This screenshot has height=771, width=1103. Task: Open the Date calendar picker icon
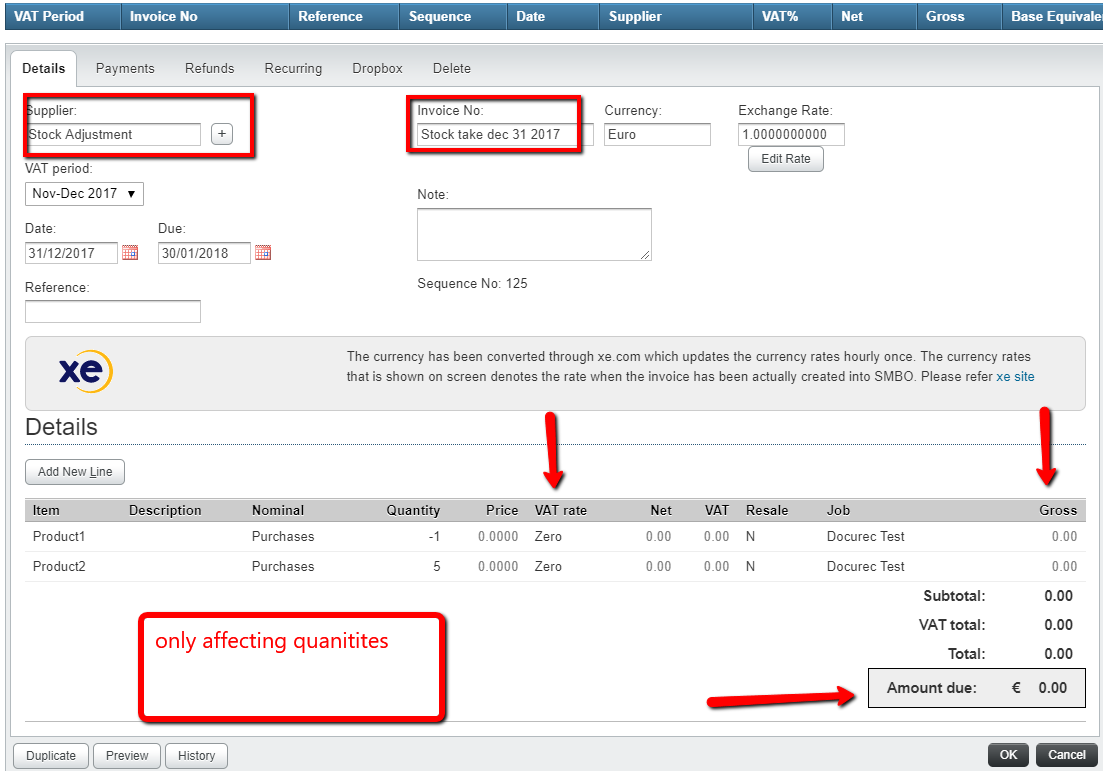coord(130,253)
